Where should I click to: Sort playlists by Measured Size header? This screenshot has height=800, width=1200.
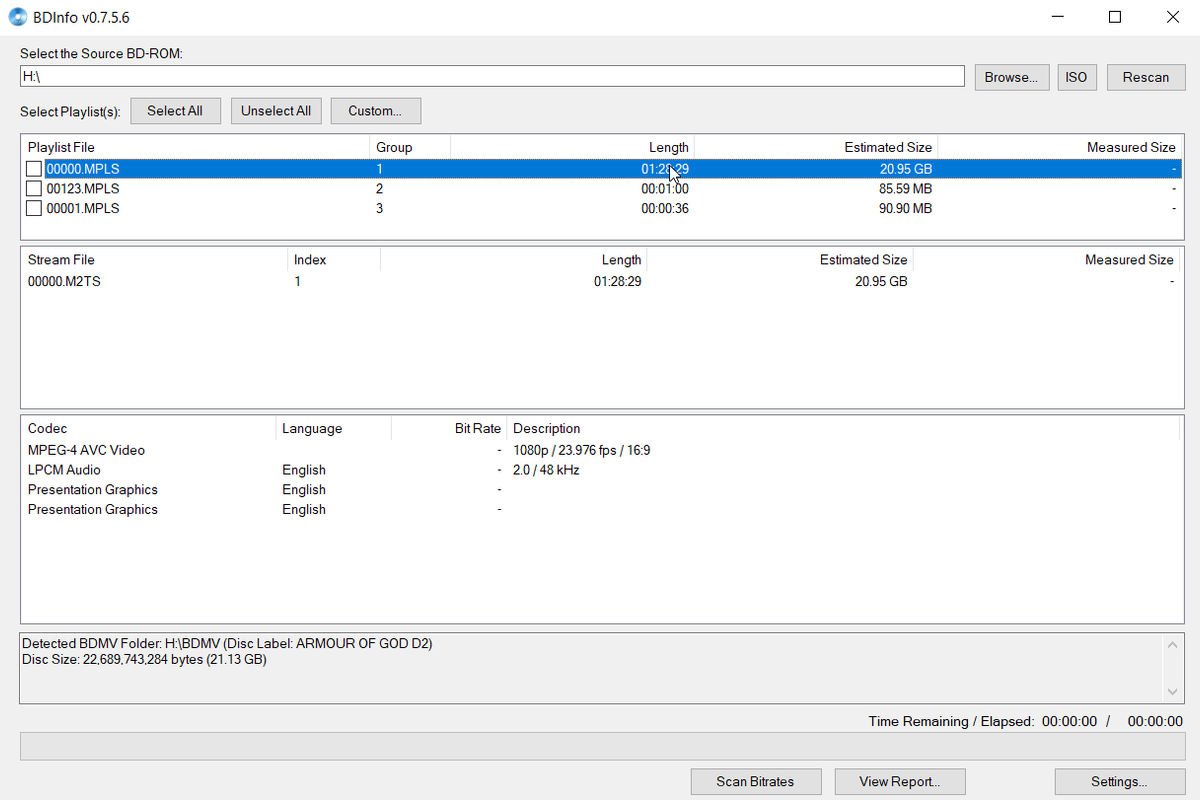point(1060,147)
